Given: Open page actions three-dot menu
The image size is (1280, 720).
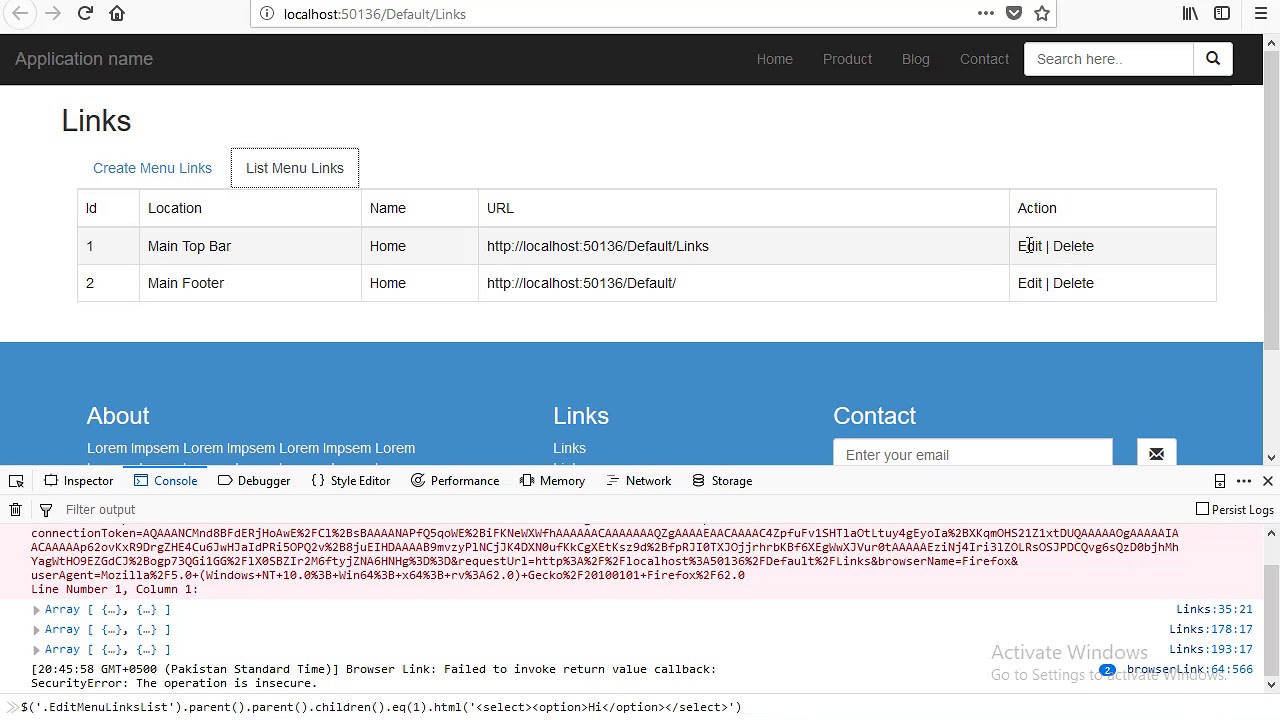Looking at the screenshot, I should pos(986,14).
